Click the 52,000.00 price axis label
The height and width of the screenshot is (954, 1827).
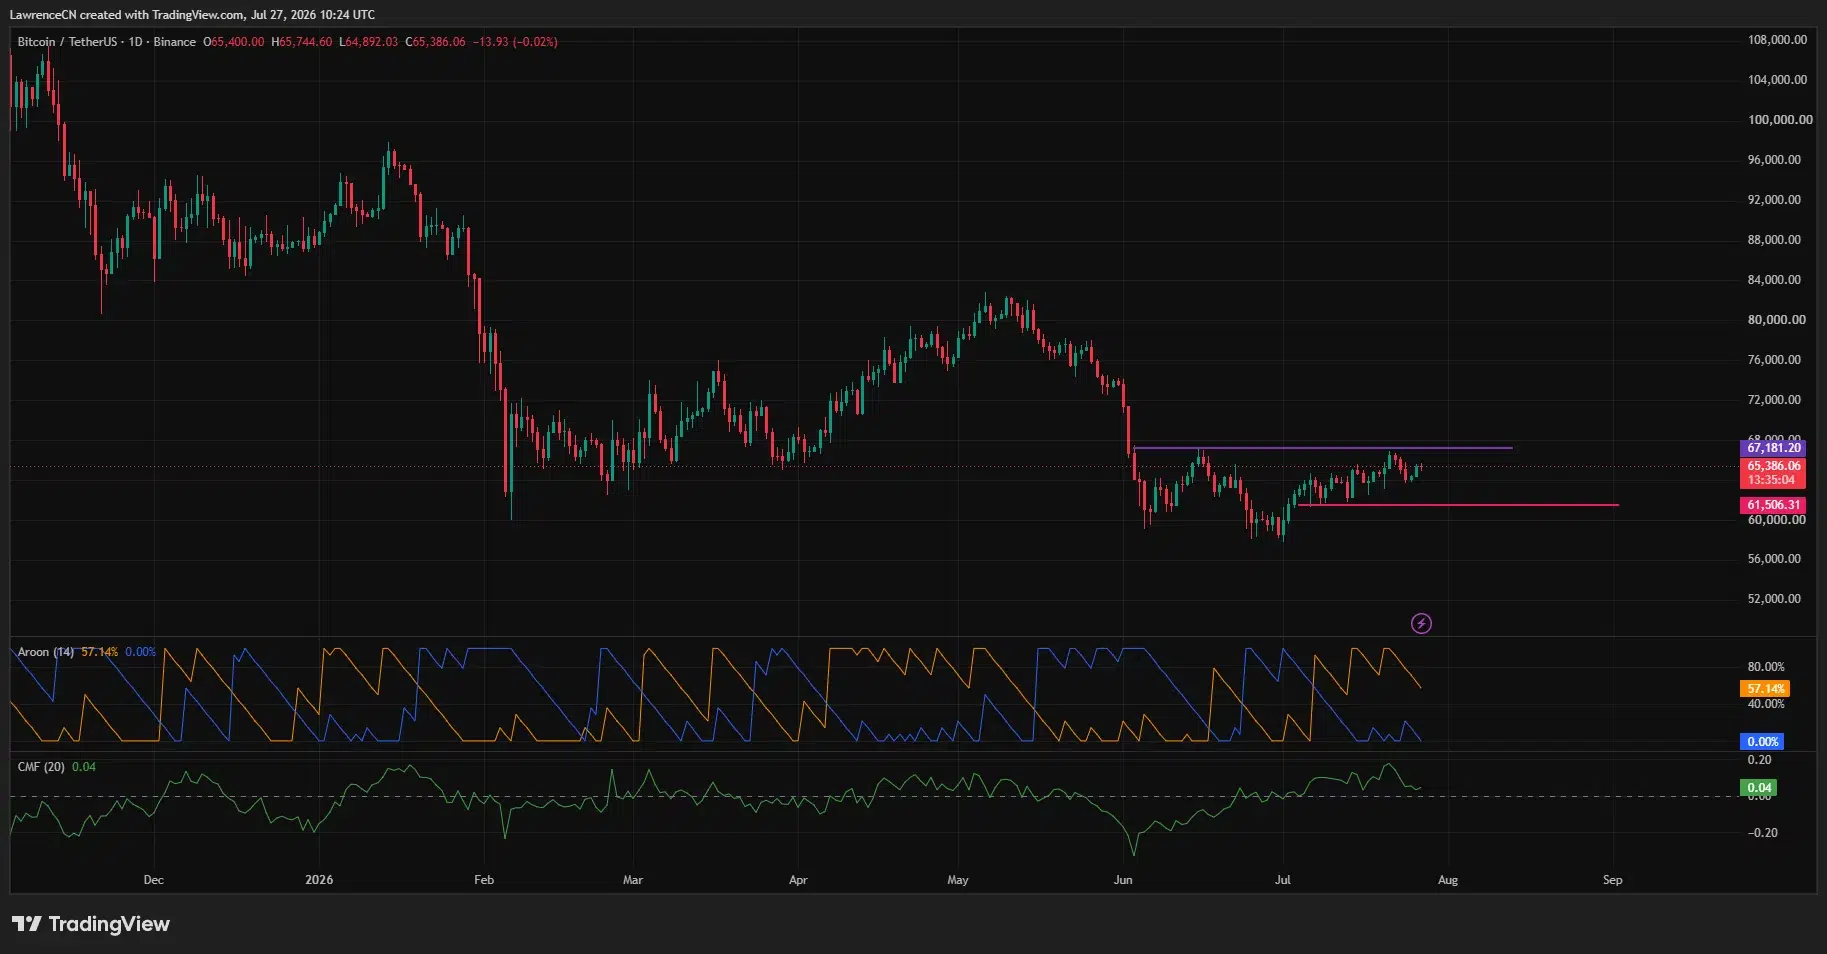(x=1774, y=599)
